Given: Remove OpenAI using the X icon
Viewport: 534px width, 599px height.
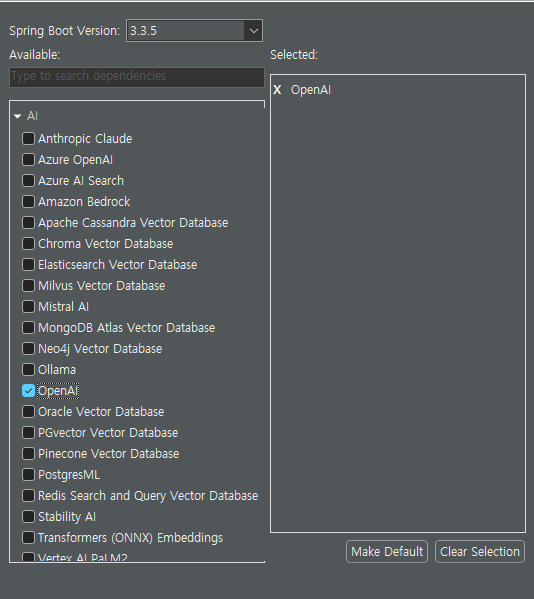Looking at the screenshot, I should click(x=277, y=90).
